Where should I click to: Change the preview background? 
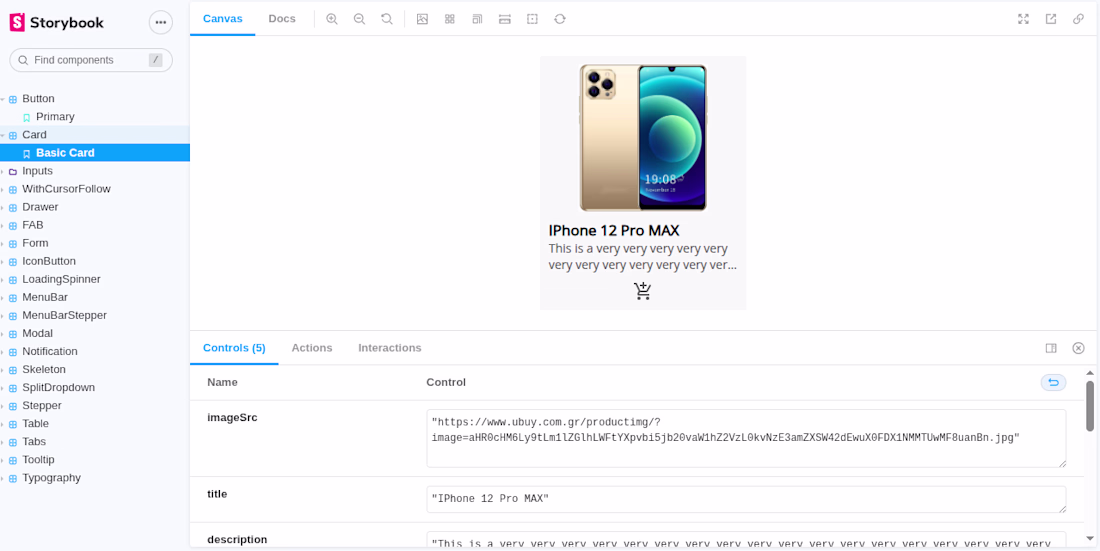pos(422,19)
